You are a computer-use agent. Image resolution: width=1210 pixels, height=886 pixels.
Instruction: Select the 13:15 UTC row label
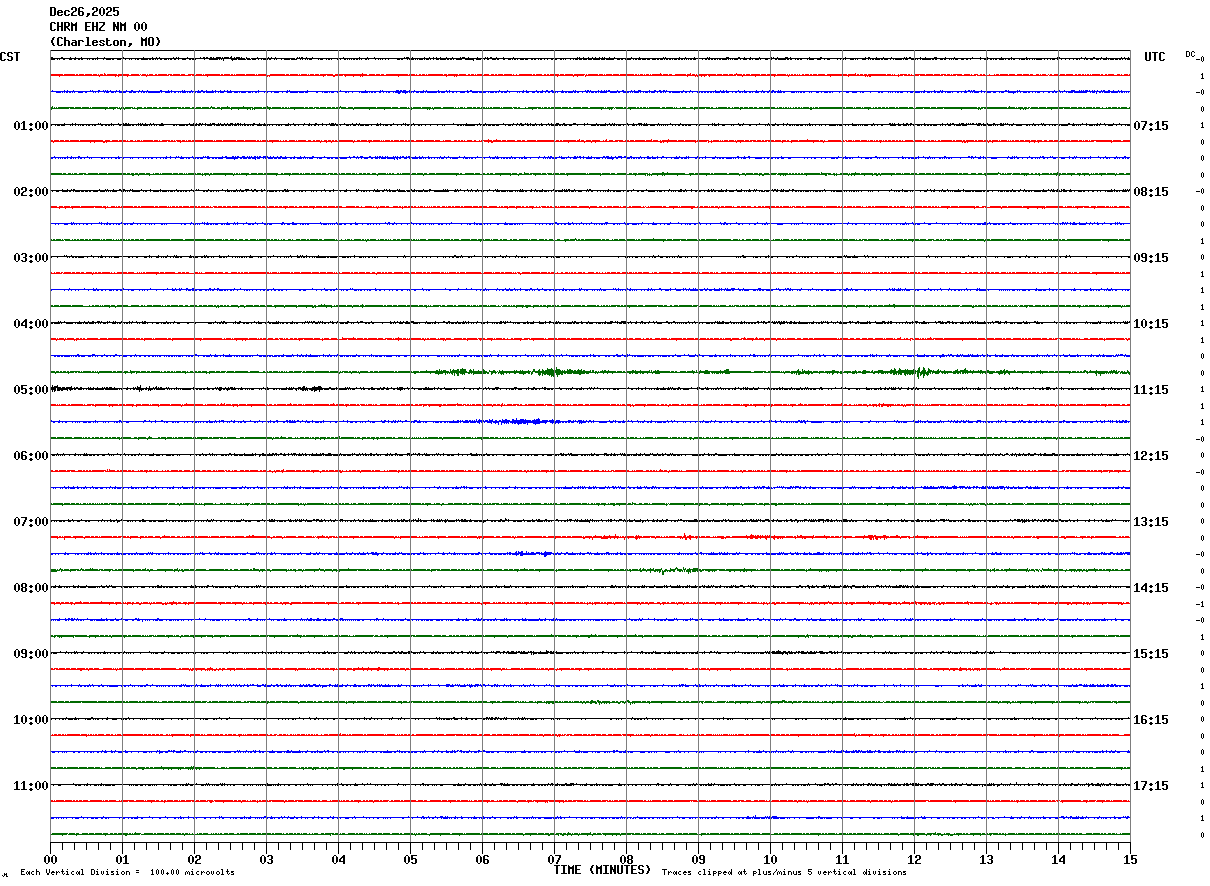1151,522
